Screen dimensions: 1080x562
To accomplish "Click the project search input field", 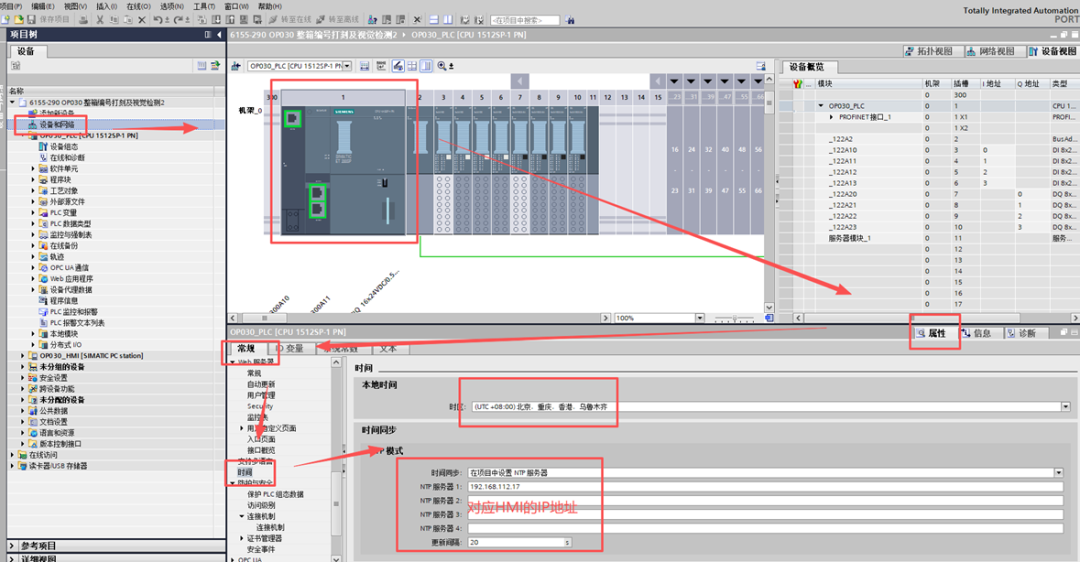I will (x=526, y=20).
